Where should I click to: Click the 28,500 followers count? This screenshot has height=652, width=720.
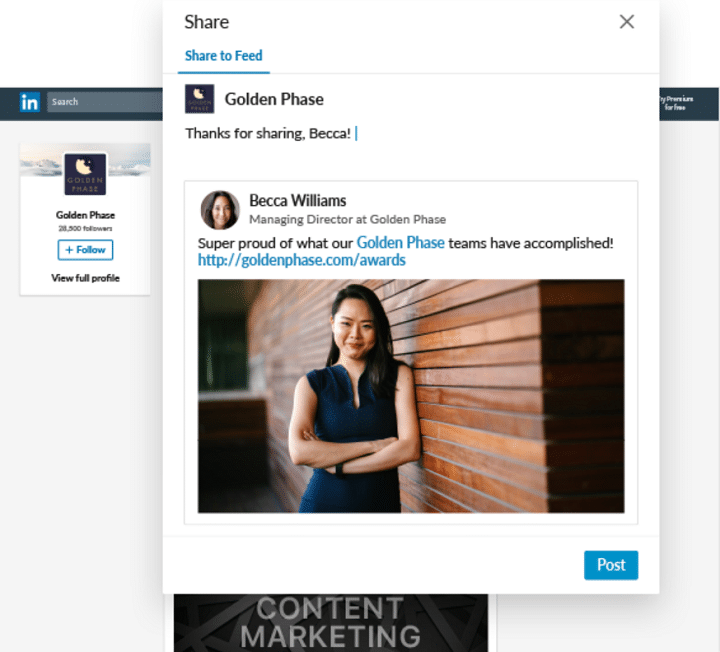pos(85,229)
